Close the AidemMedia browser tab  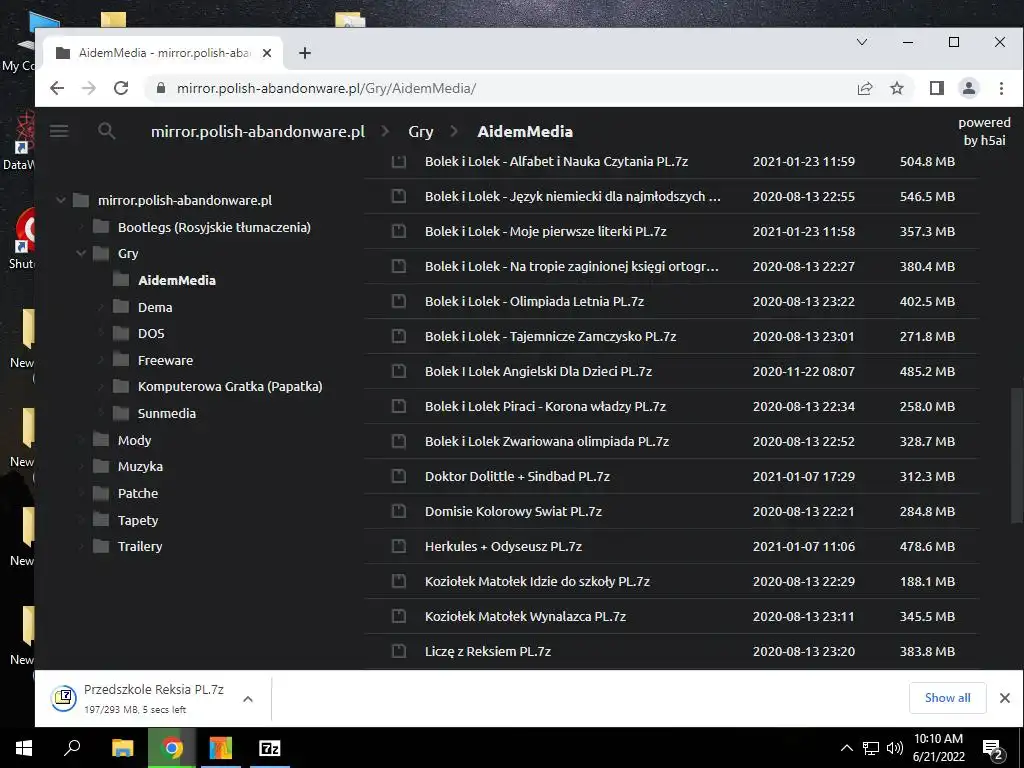266,53
